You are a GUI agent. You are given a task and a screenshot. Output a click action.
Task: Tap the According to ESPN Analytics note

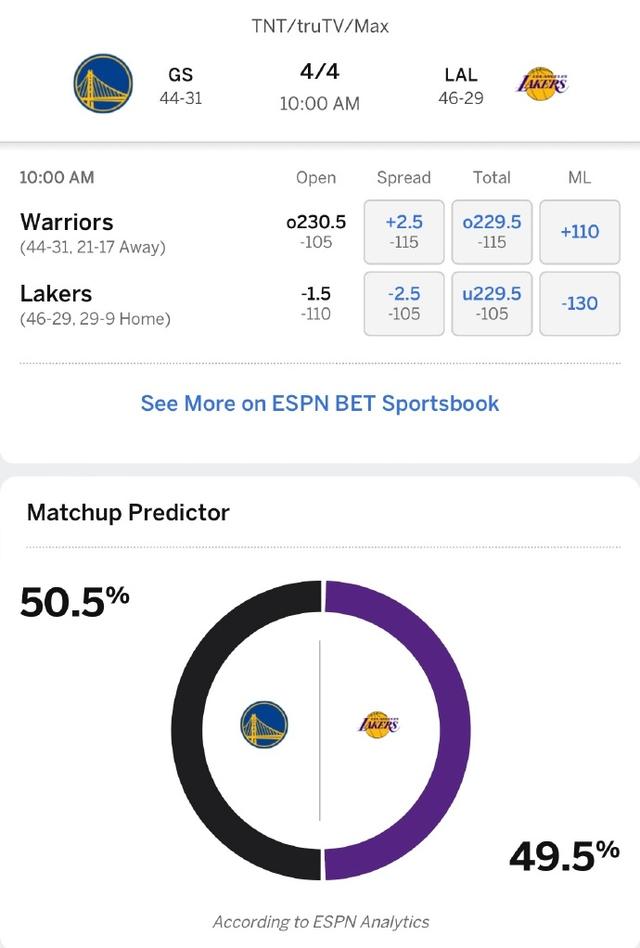320,922
